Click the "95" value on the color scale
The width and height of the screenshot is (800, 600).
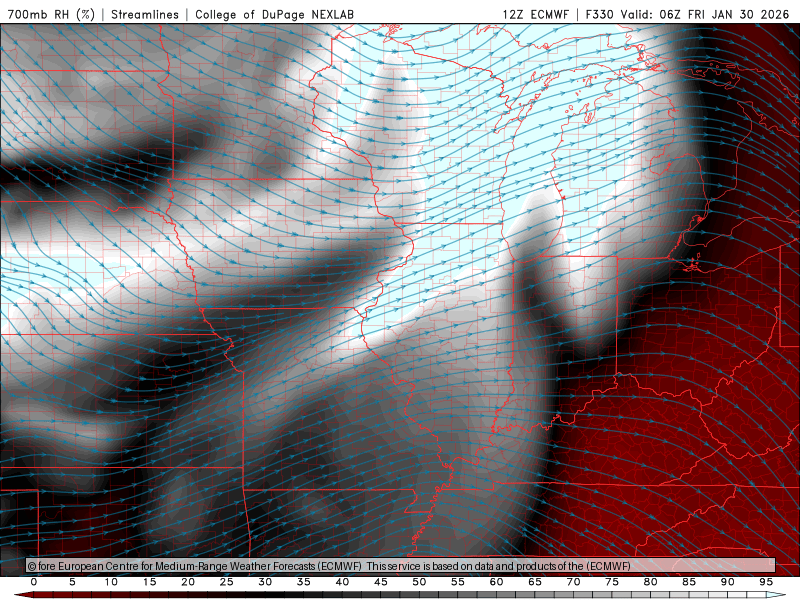pyautogui.click(x=766, y=582)
